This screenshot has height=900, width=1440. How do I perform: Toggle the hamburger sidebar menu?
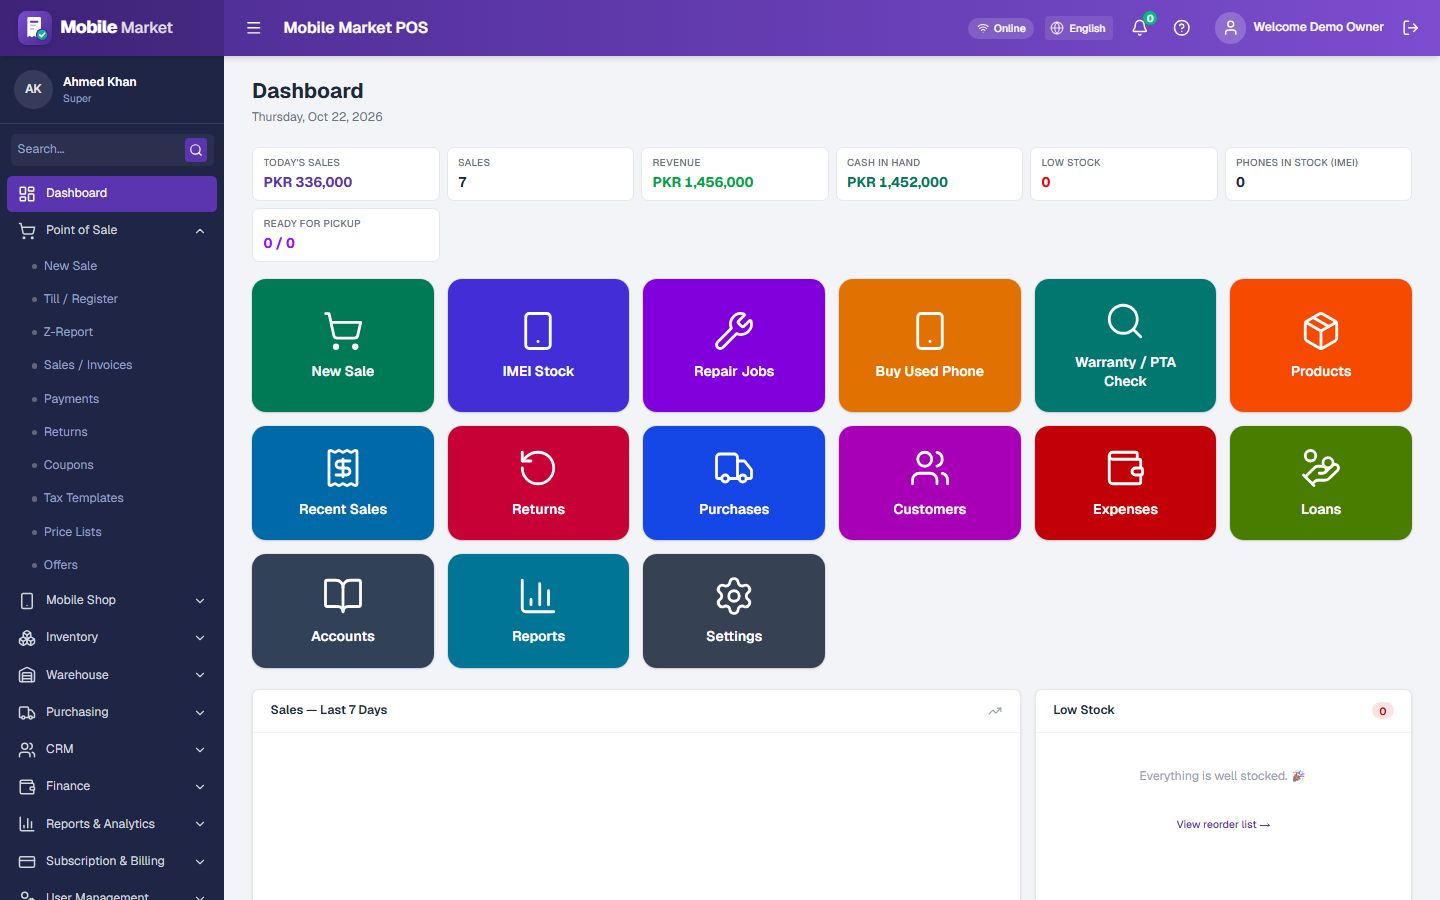[x=254, y=28]
